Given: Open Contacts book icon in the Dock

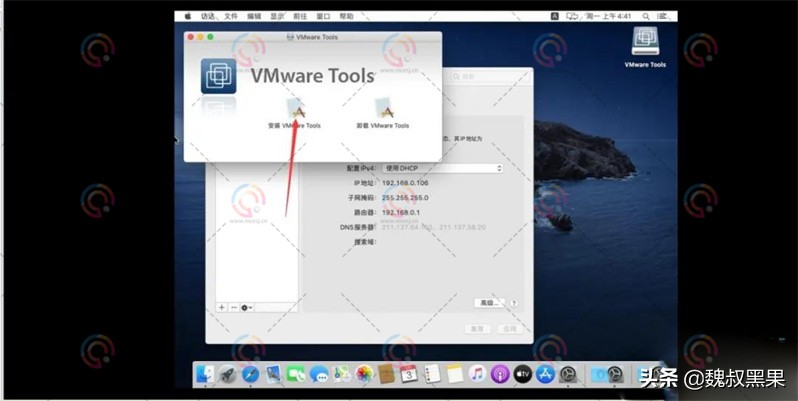Looking at the screenshot, I should point(386,374).
